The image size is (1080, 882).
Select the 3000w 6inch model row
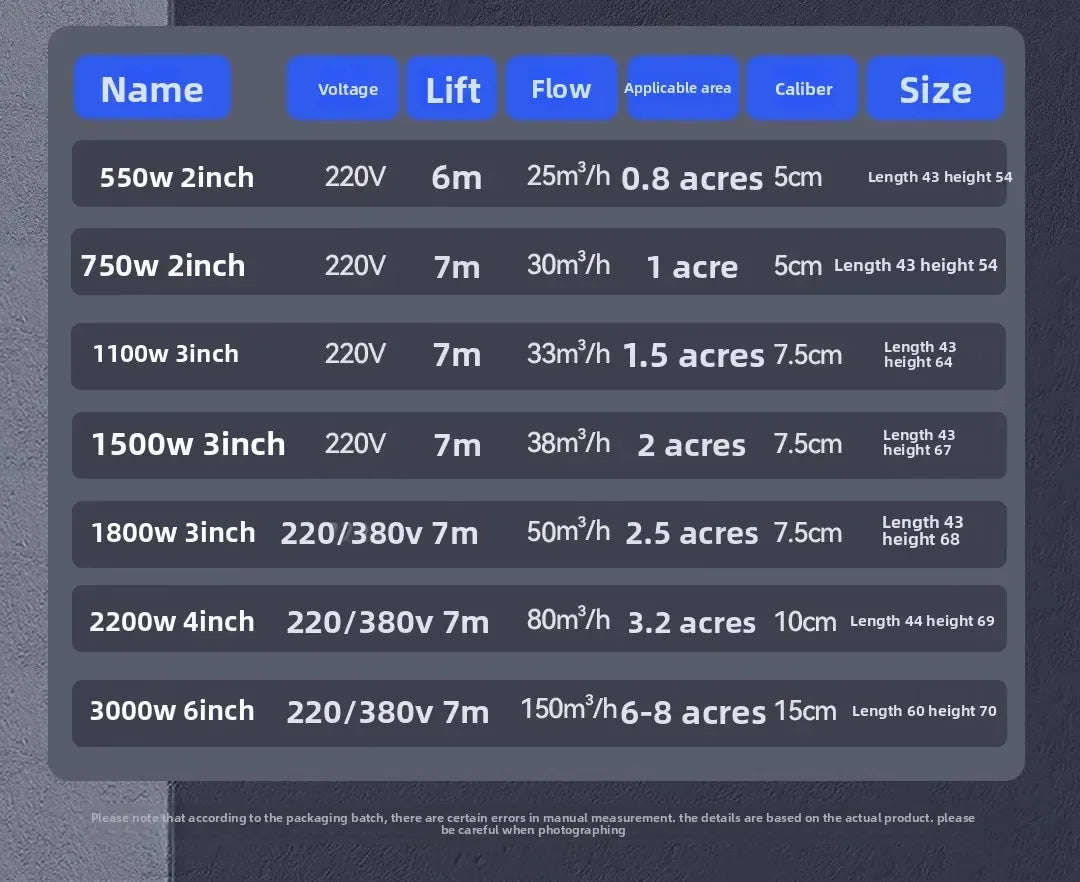pos(539,713)
